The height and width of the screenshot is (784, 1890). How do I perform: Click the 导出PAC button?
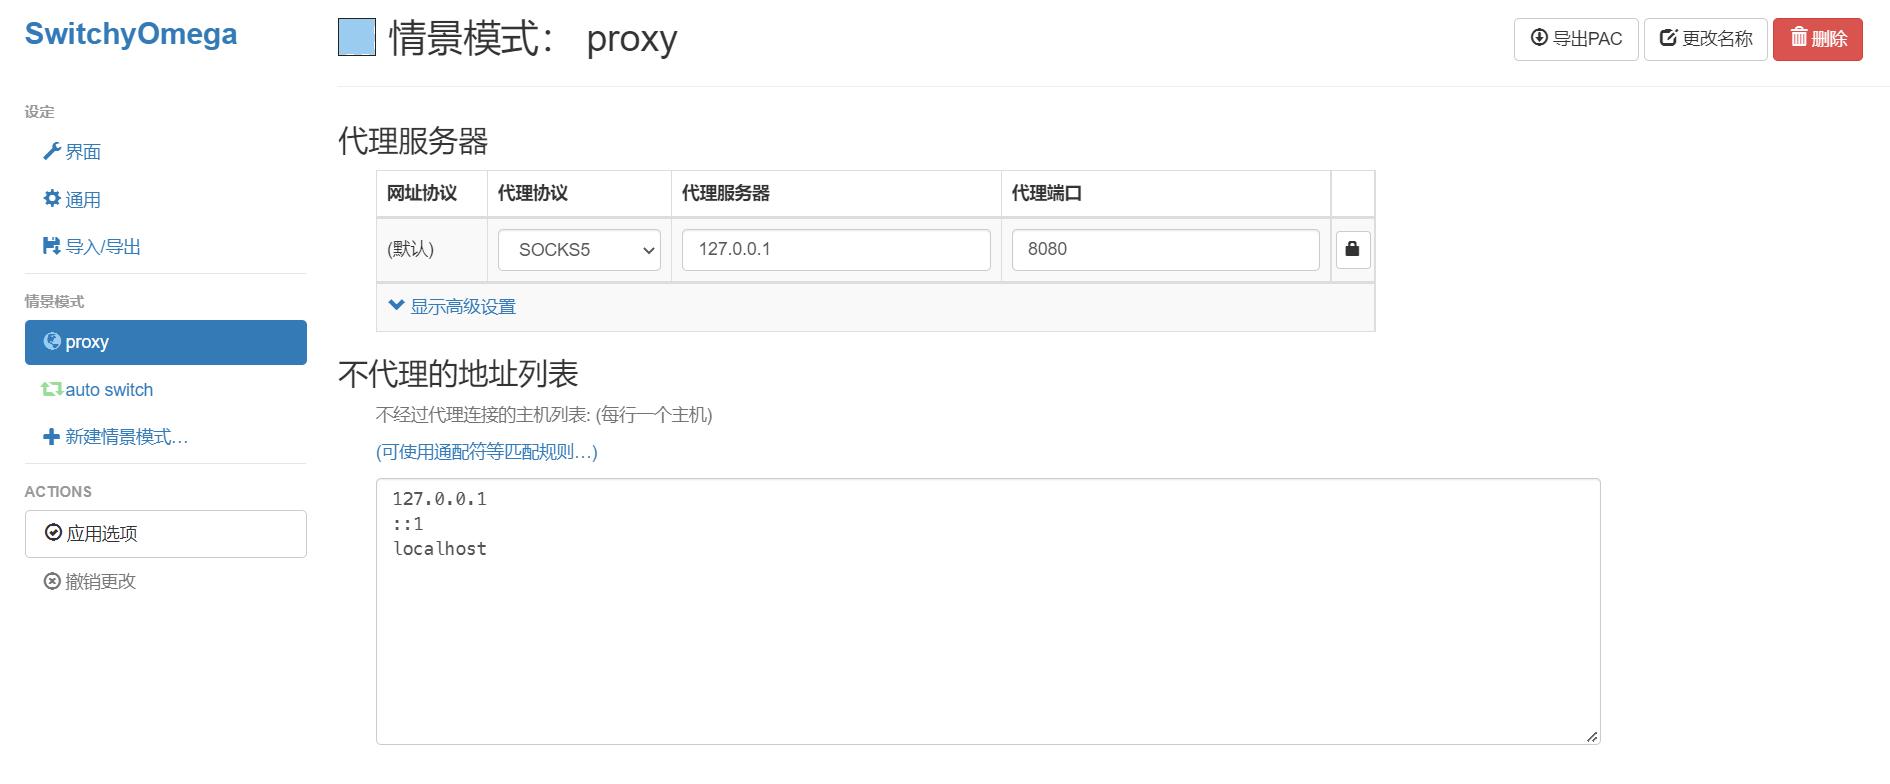[x=1576, y=39]
